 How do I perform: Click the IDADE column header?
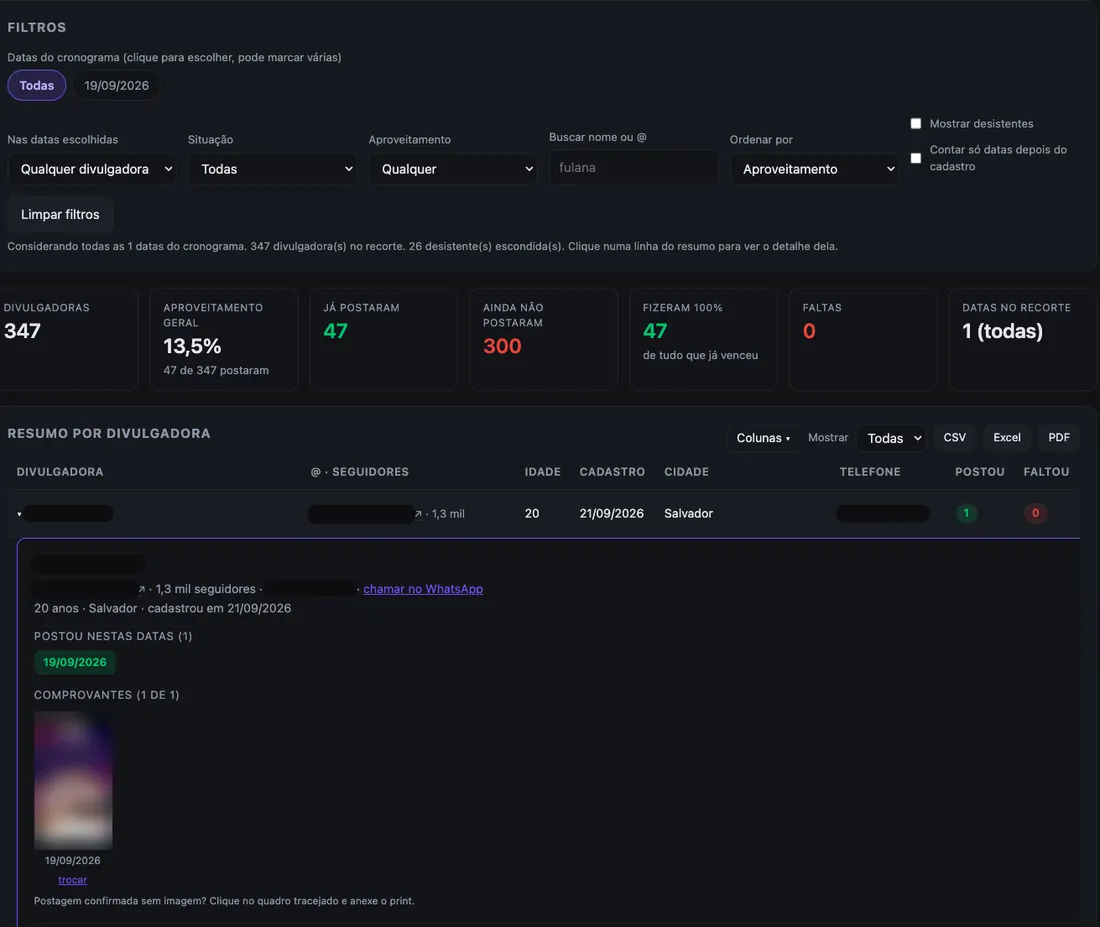(x=542, y=472)
